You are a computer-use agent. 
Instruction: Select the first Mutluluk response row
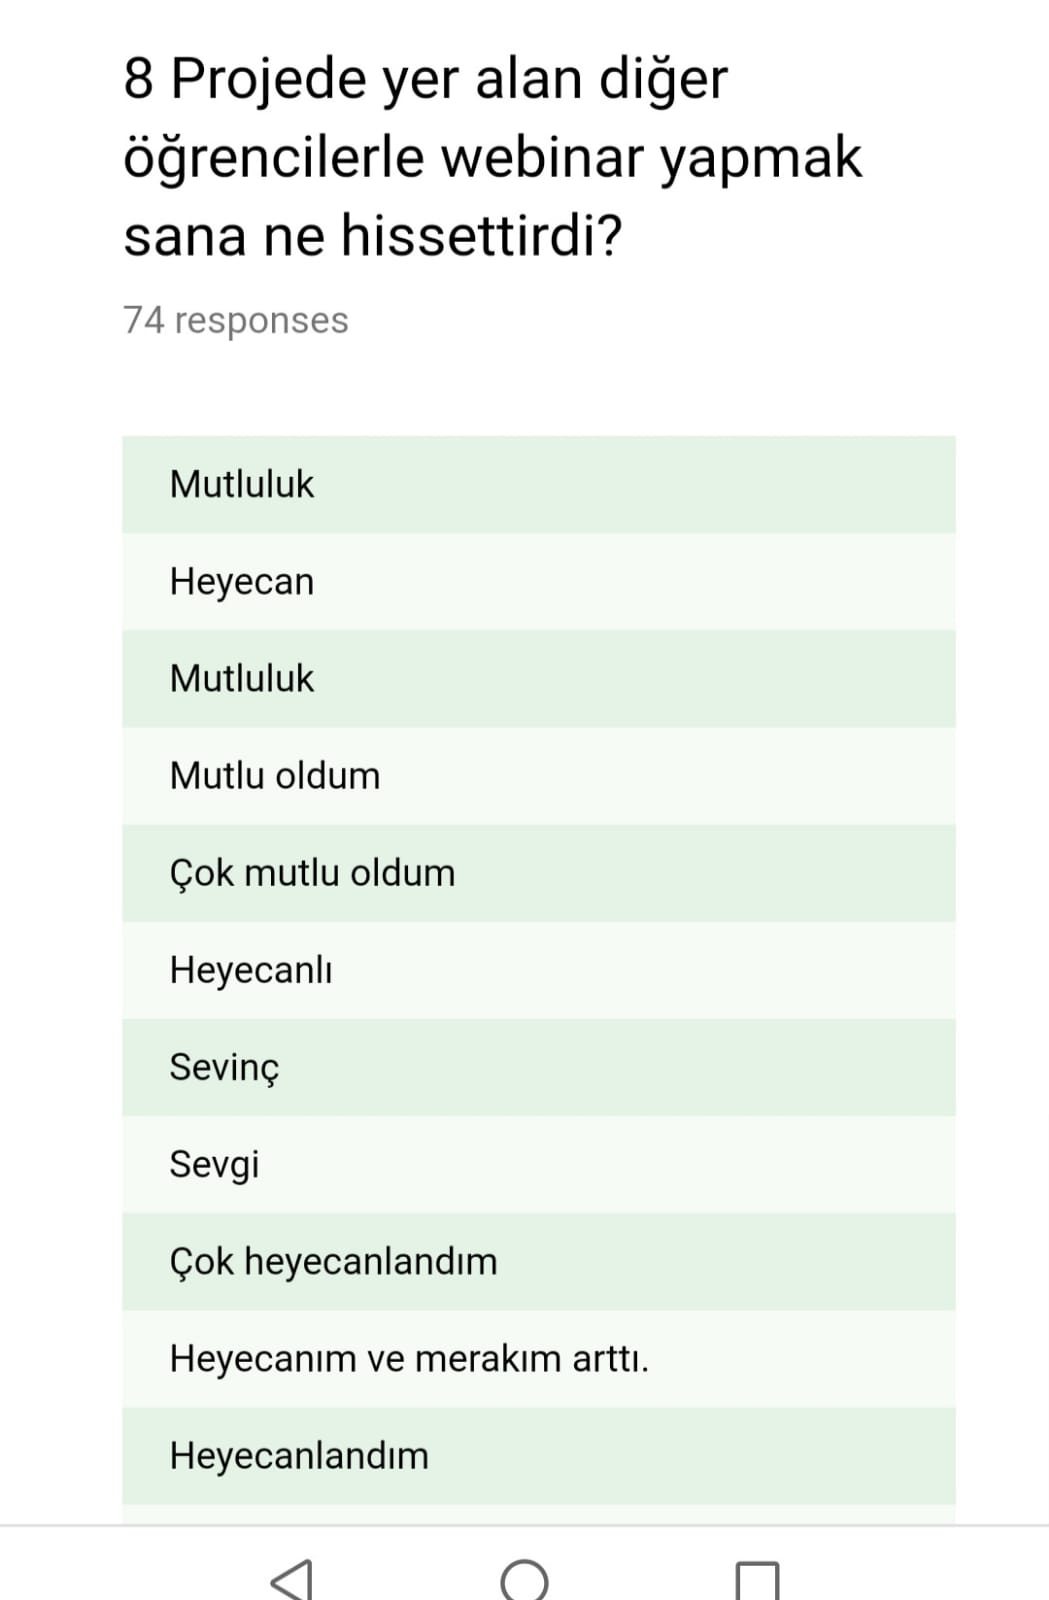point(538,484)
